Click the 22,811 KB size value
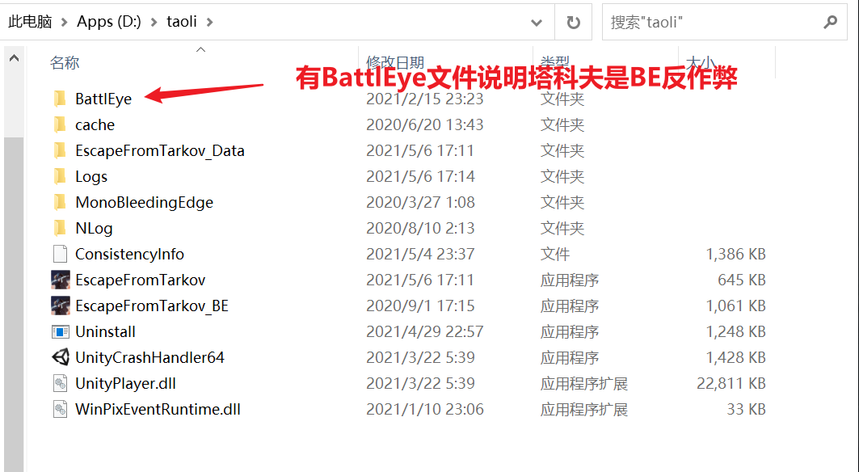The width and height of the screenshot is (859, 472). [x=731, y=383]
